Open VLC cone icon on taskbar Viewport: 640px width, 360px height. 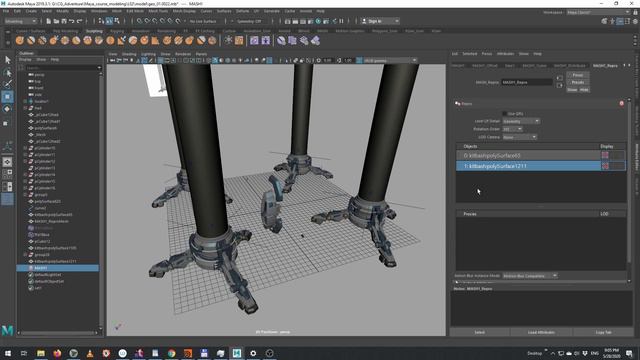(x=90, y=353)
